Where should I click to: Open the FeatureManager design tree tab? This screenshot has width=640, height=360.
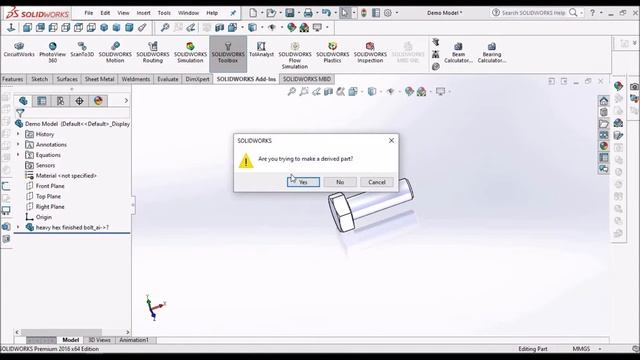23,101
